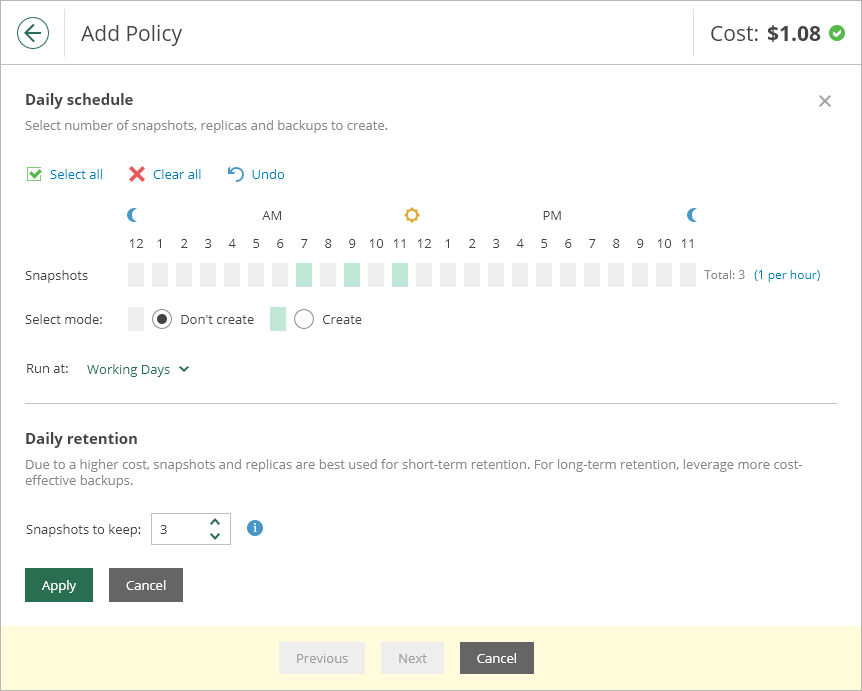Open the Working Days dropdown
Image resolution: width=862 pixels, height=691 pixels.
point(138,369)
